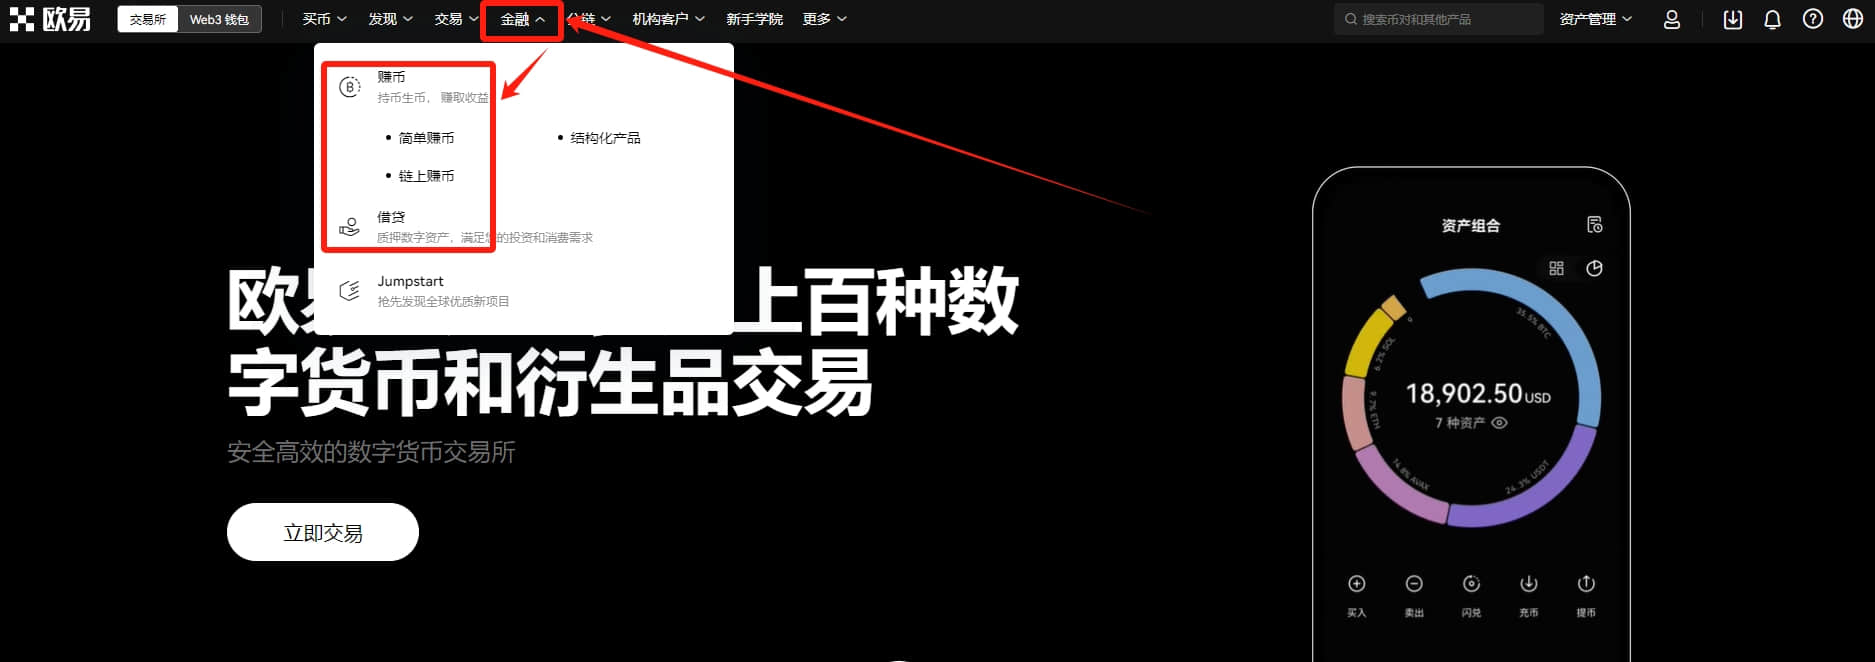Screen dimensions: 1875x662
Task: Expand the 资产管理 dropdown
Action: [x=1596, y=19]
